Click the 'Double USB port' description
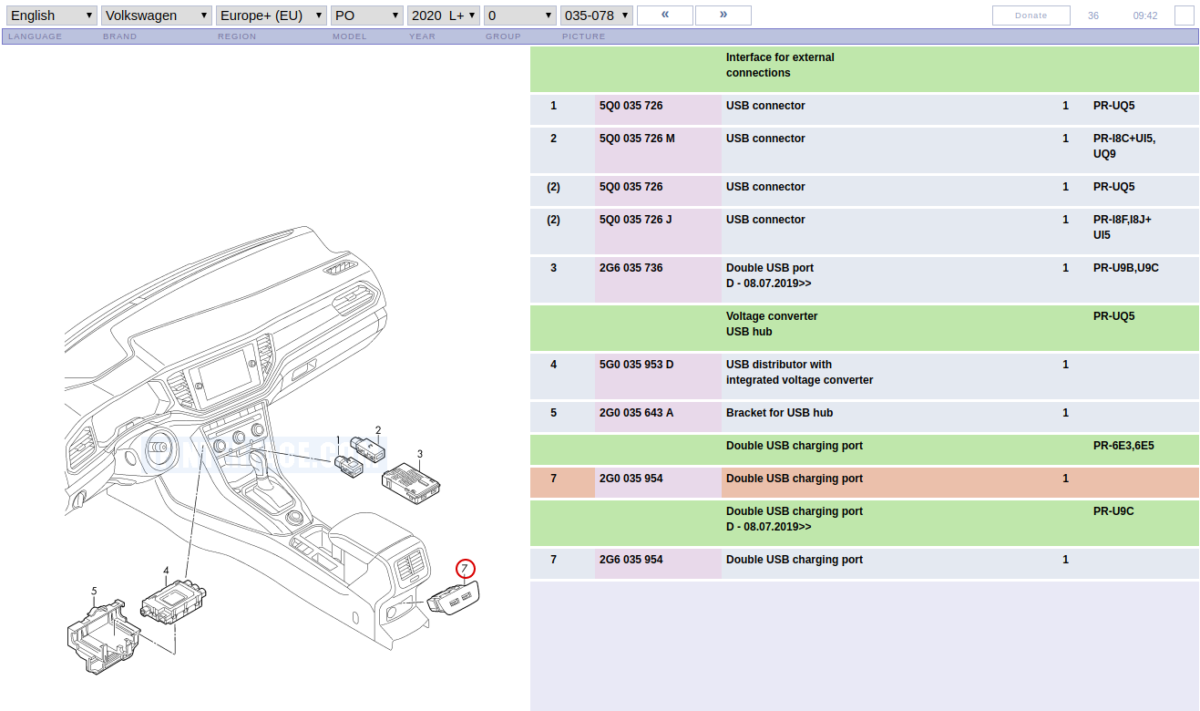The image size is (1200, 711). pyautogui.click(x=770, y=268)
